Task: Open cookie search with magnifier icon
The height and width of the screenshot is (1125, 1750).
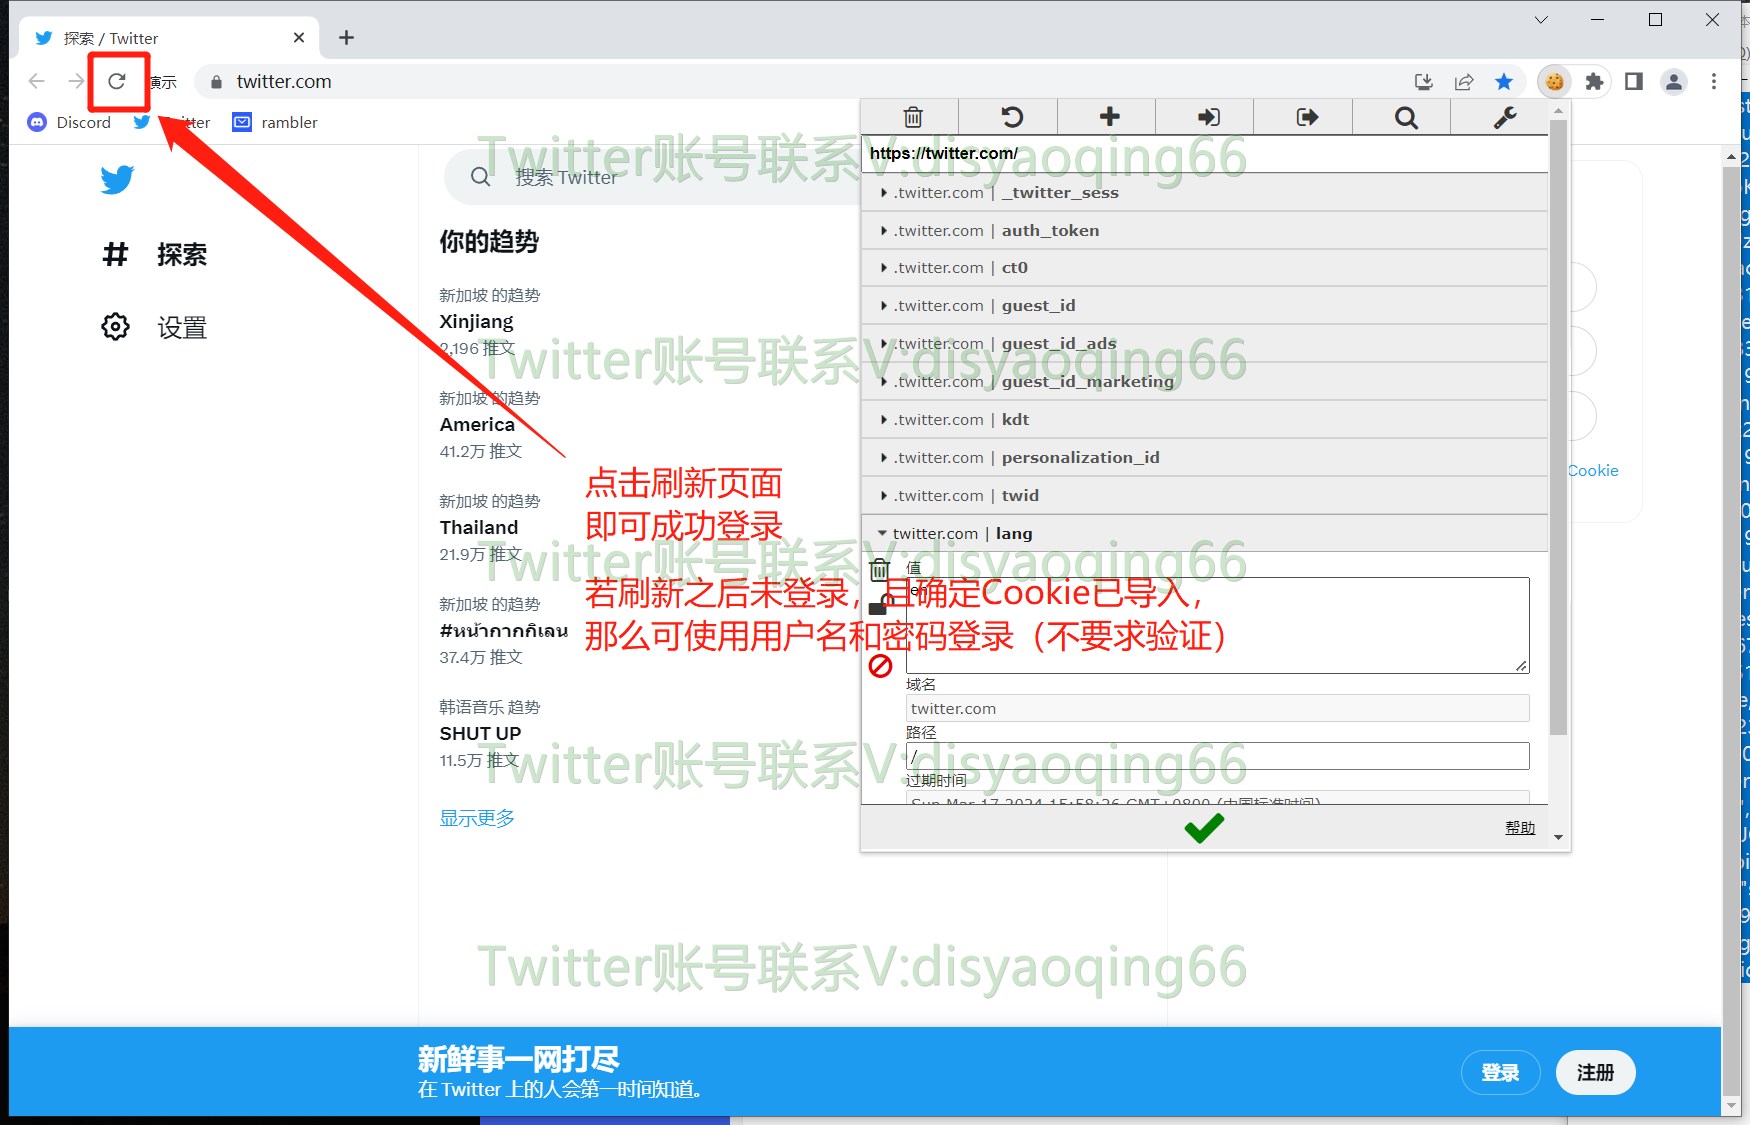Action: coord(1405,118)
